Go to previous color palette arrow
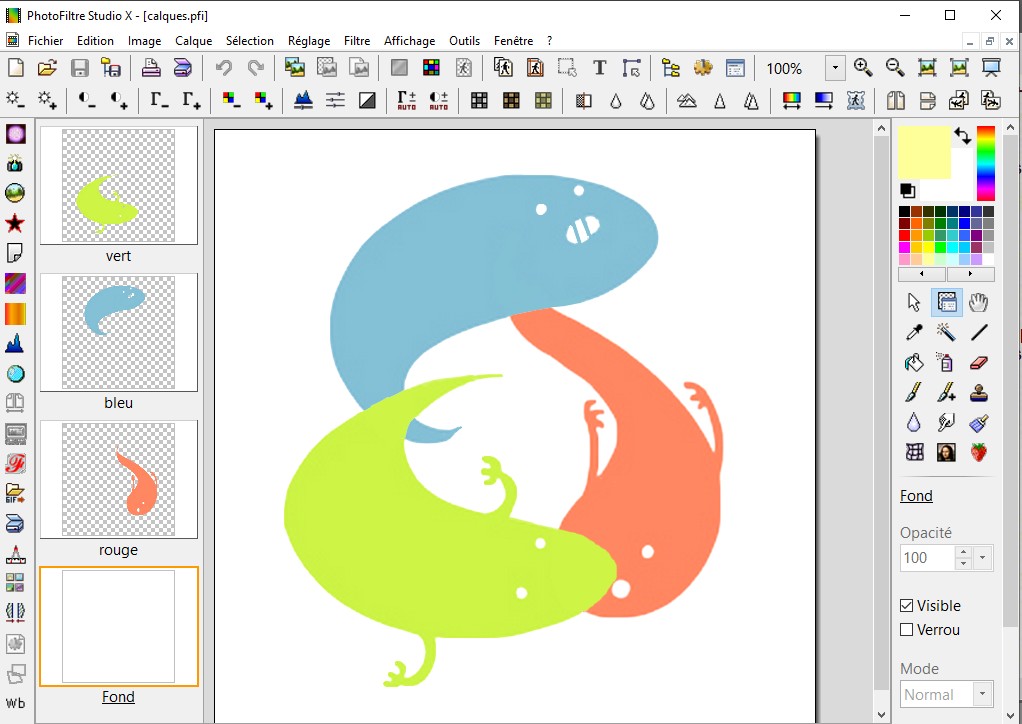The height and width of the screenshot is (724, 1022). [922, 274]
